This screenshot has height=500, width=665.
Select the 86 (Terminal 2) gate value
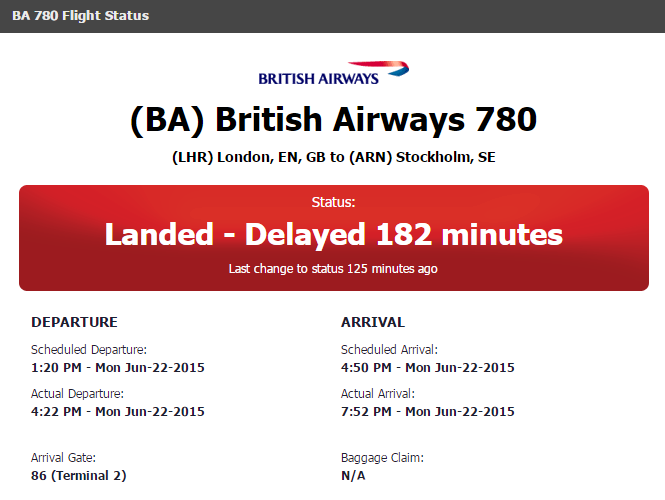(x=79, y=475)
